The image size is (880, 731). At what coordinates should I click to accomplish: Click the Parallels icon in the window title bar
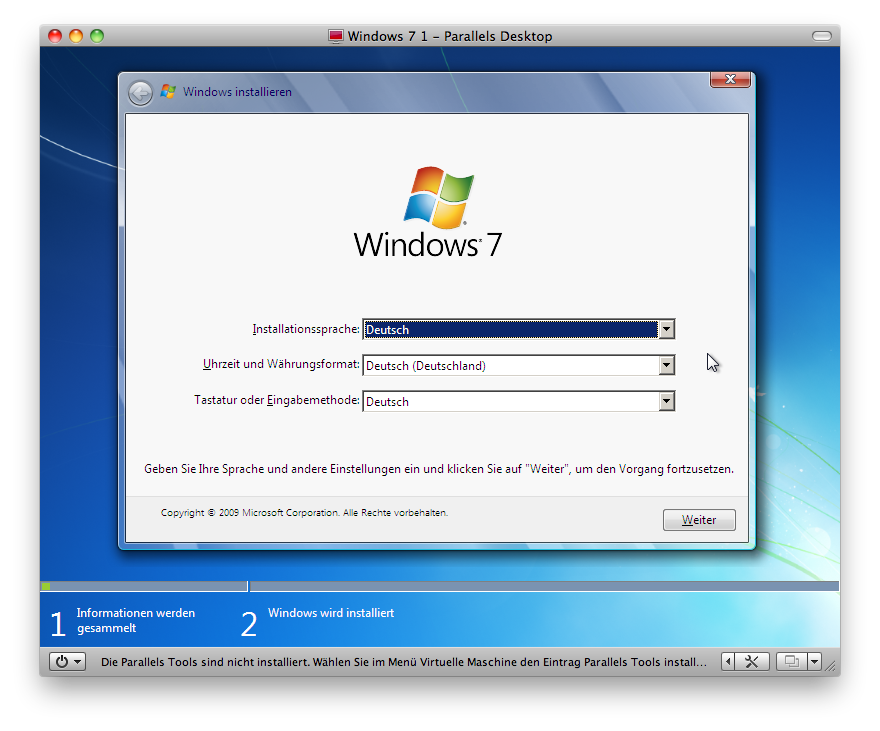[x=335, y=36]
